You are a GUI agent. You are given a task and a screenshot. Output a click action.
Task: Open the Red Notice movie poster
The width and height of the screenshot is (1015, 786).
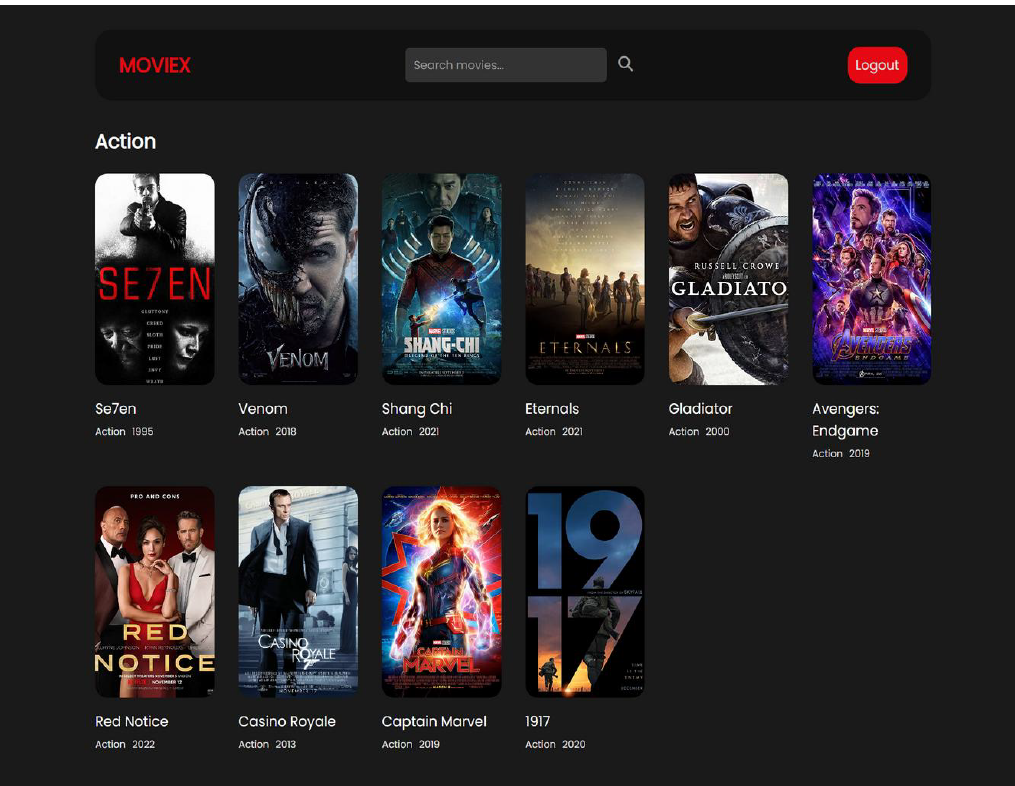[x=155, y=592]
